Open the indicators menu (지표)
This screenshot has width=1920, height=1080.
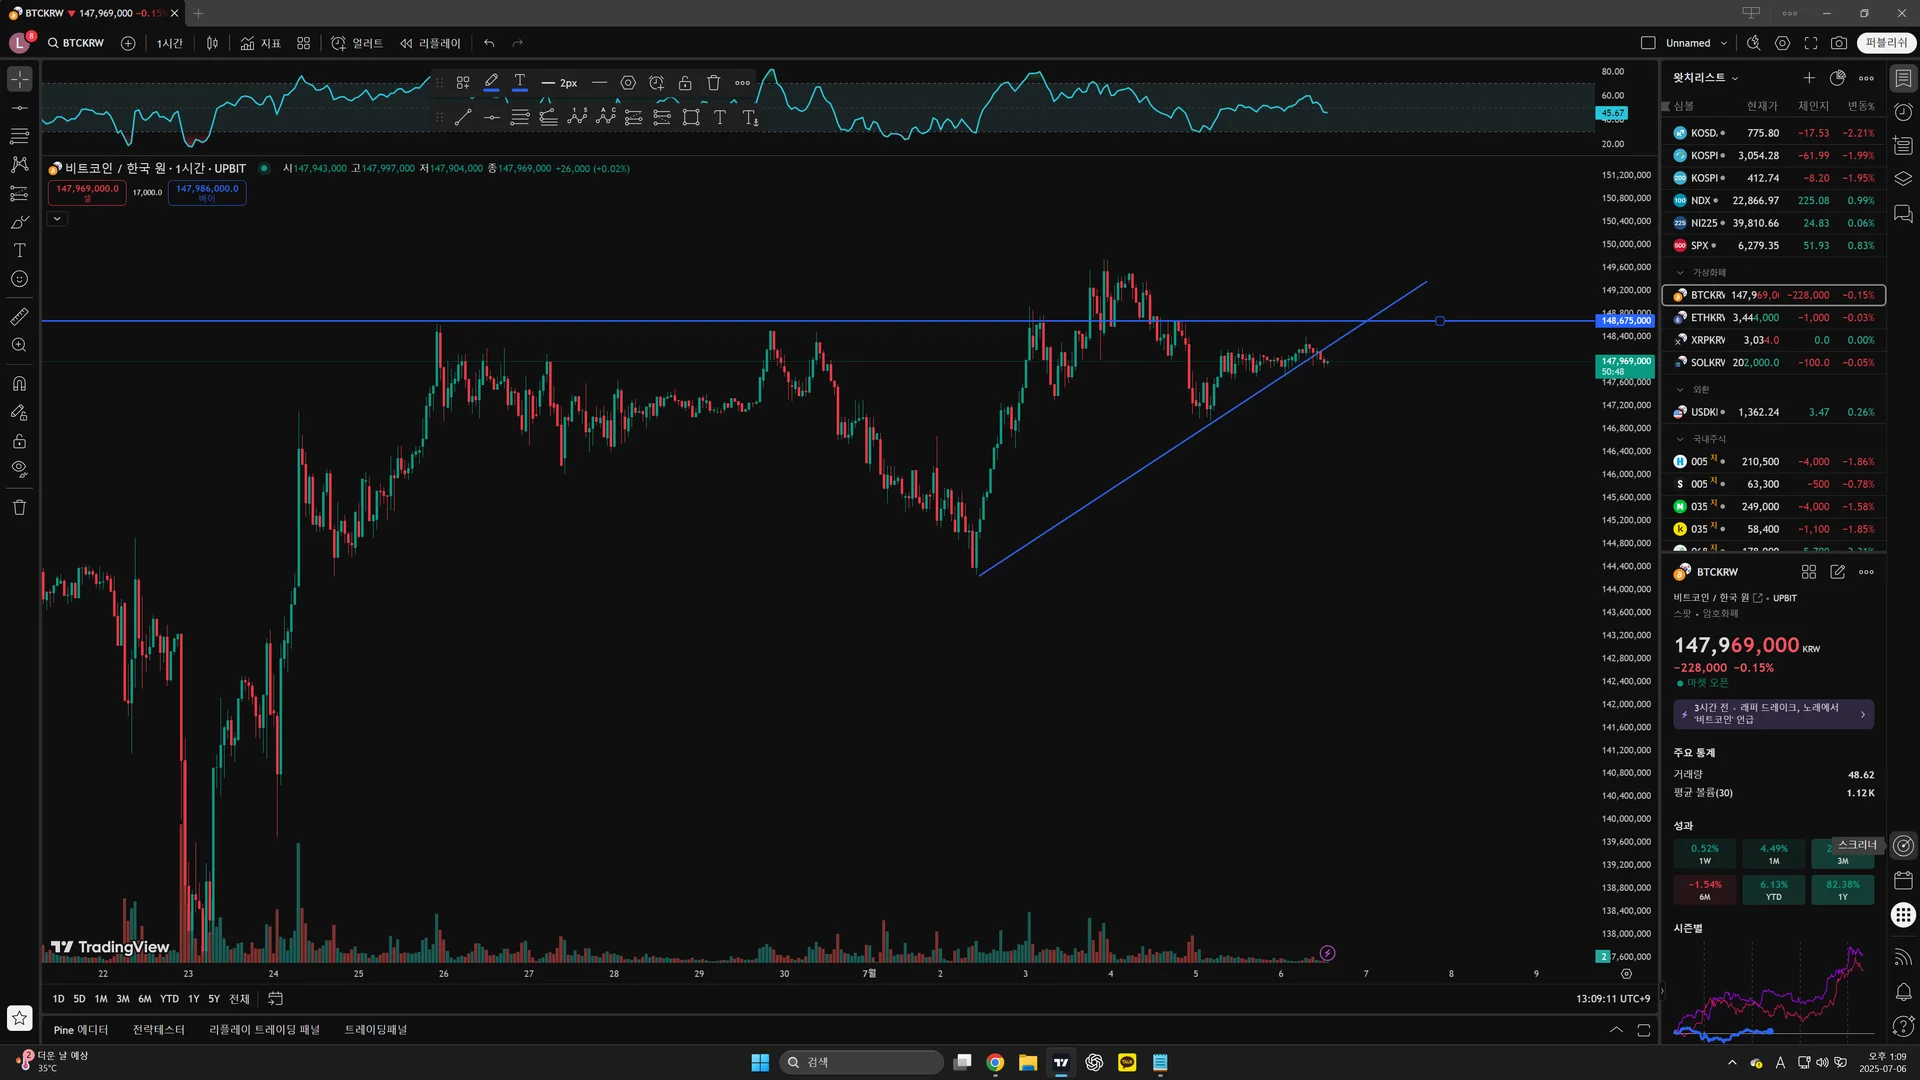(x=261, y=43)
